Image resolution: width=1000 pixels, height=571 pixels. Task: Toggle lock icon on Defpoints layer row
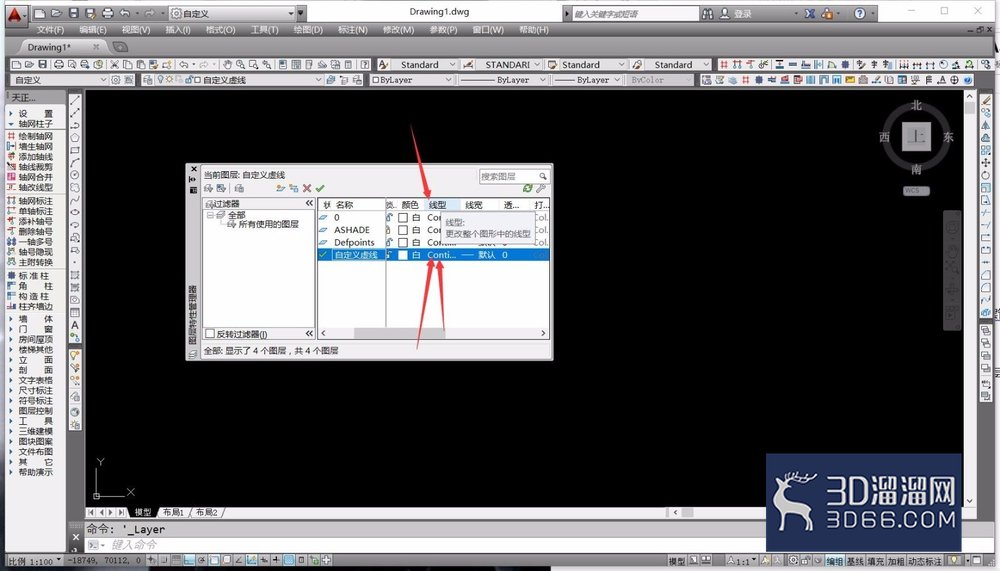click(389, 242)
